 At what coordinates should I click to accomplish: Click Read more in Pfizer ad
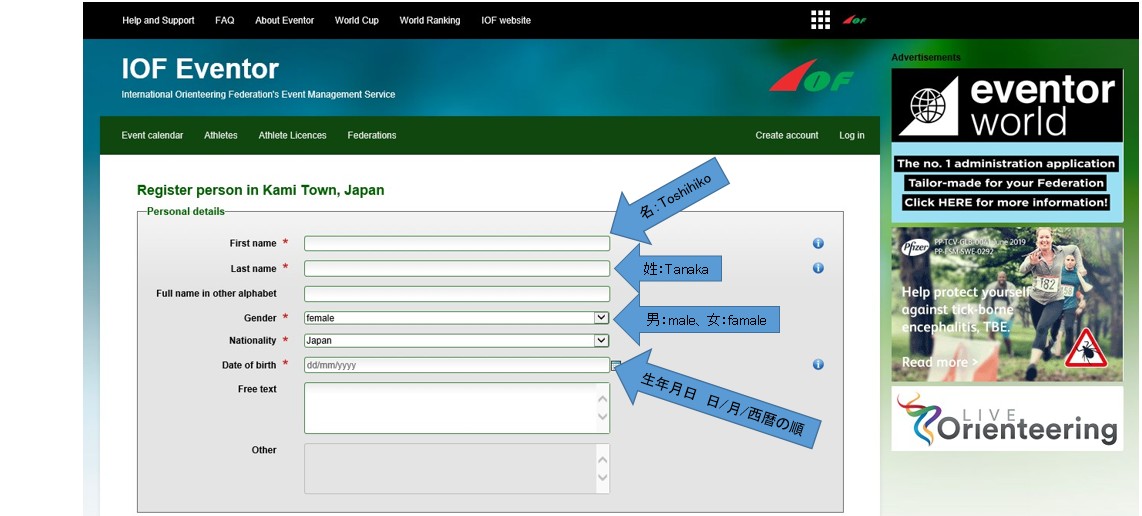coord(940,362)
